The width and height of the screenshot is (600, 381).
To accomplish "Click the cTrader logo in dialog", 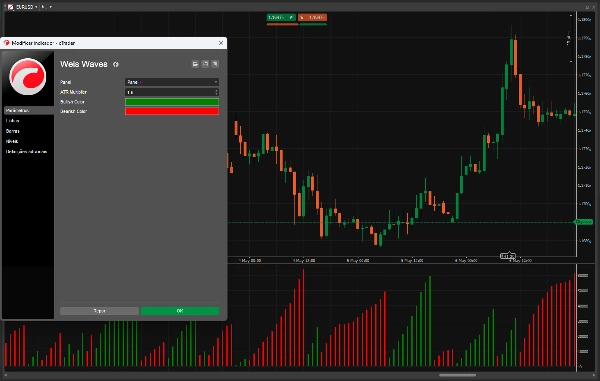I will 28,77.
